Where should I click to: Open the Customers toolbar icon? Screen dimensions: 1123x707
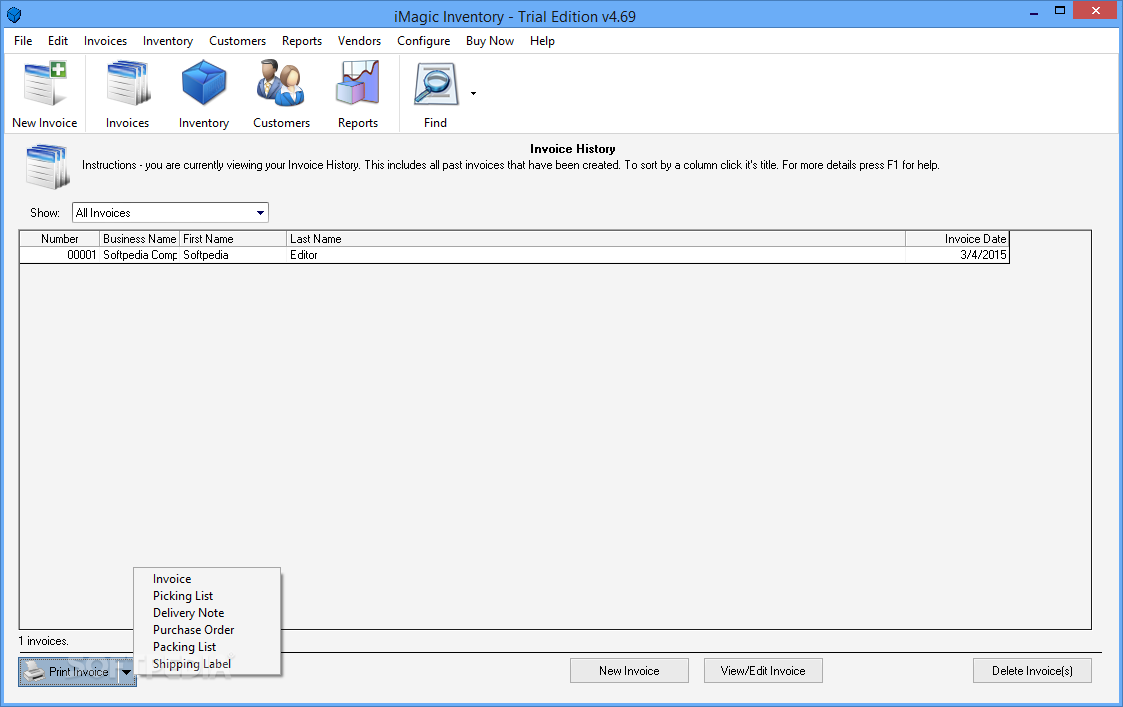[281, 95]
